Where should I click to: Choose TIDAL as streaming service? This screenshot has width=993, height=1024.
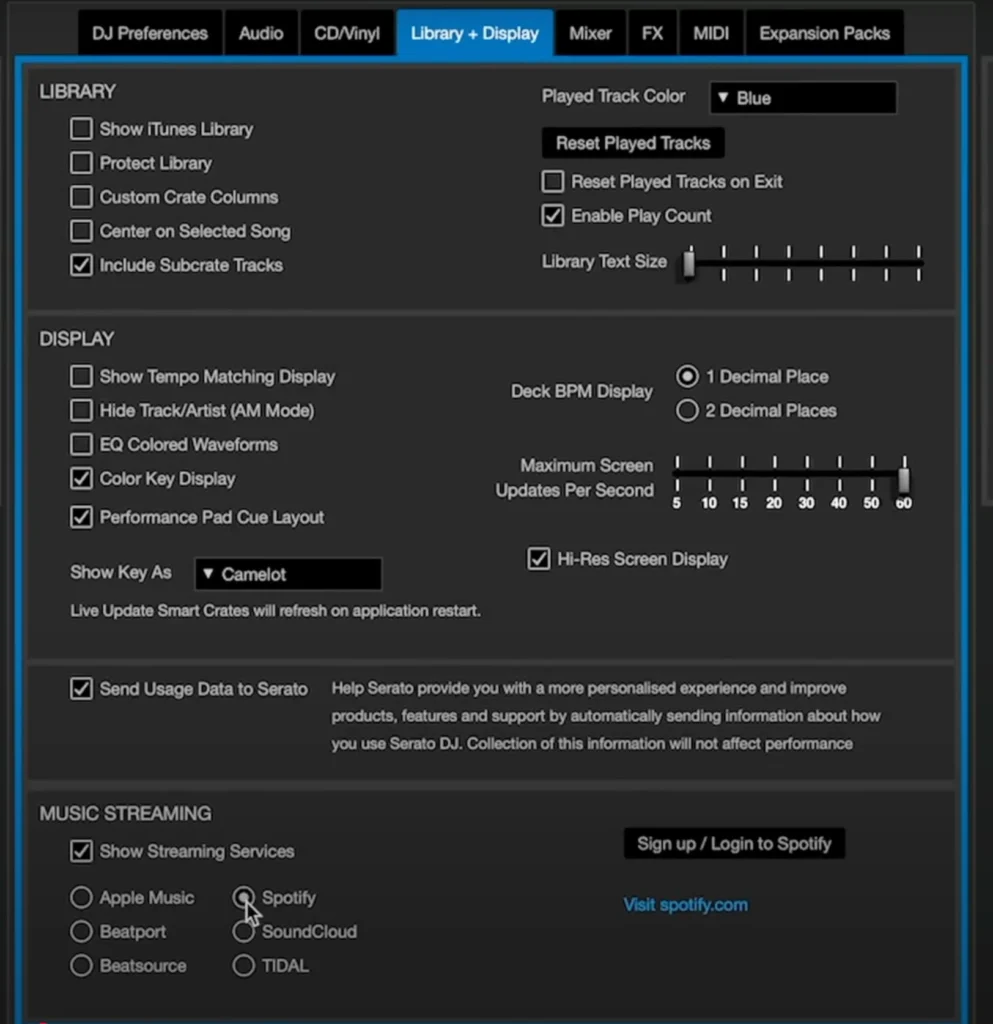click(x=244, y=966)
